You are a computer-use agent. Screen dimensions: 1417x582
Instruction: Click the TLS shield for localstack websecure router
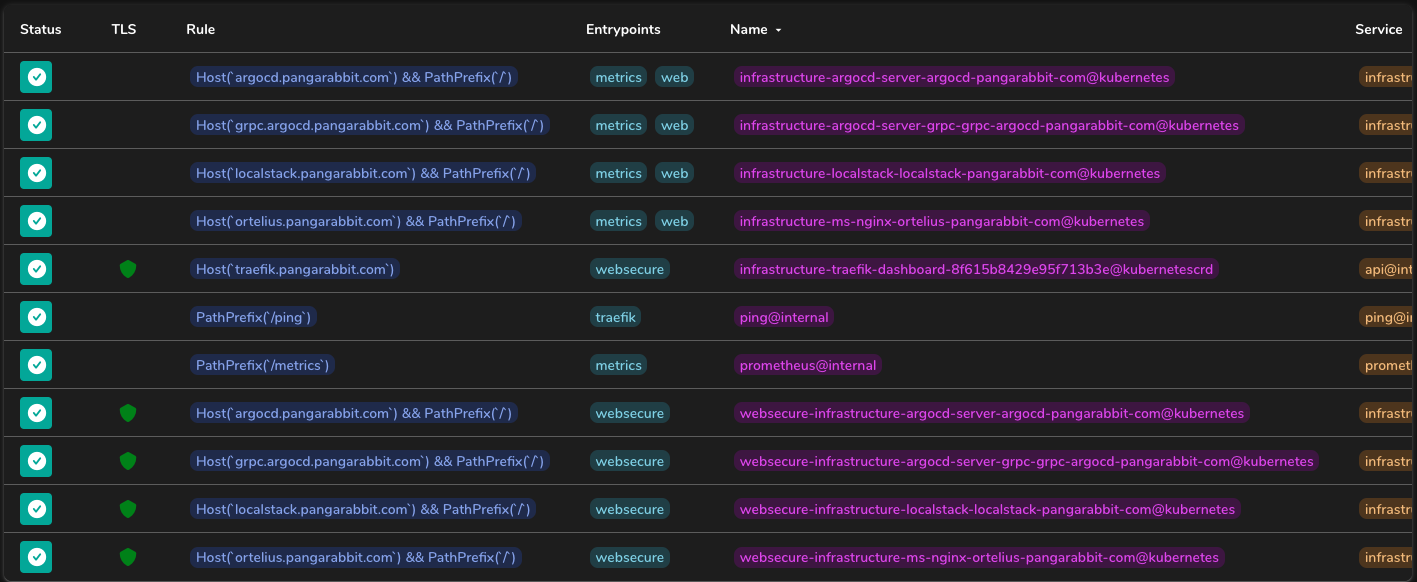(128, 508)
